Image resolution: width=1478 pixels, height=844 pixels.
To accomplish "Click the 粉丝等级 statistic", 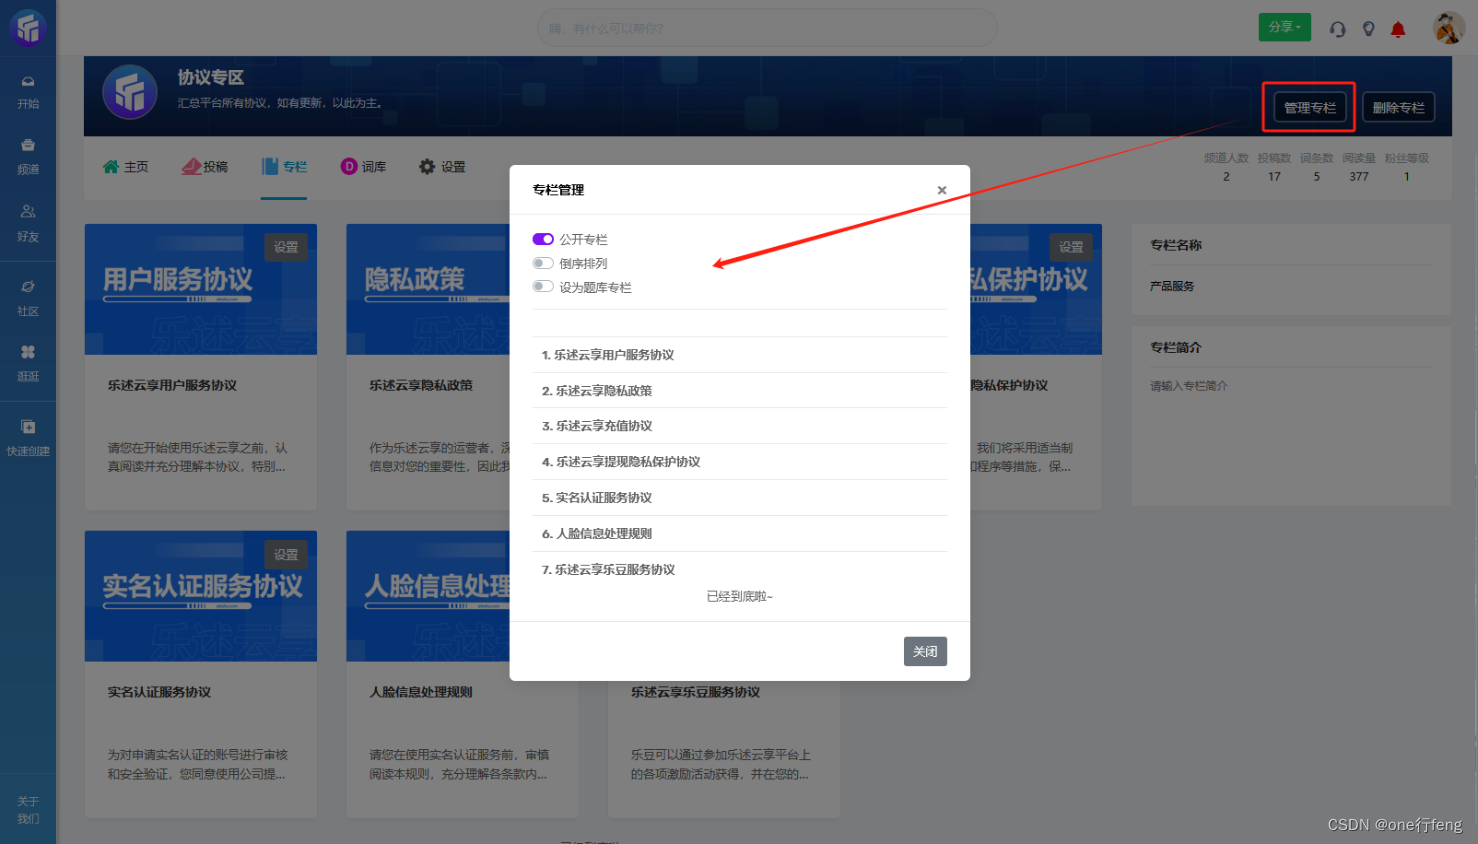I will [x=1406, y=167].
